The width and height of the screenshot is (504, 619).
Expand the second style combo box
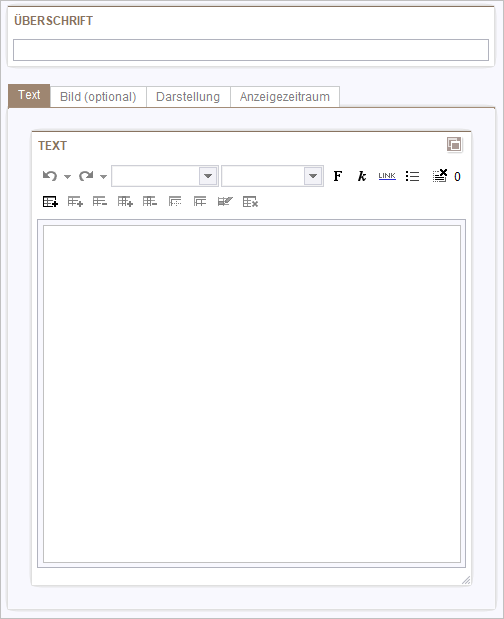pos(313,176)
